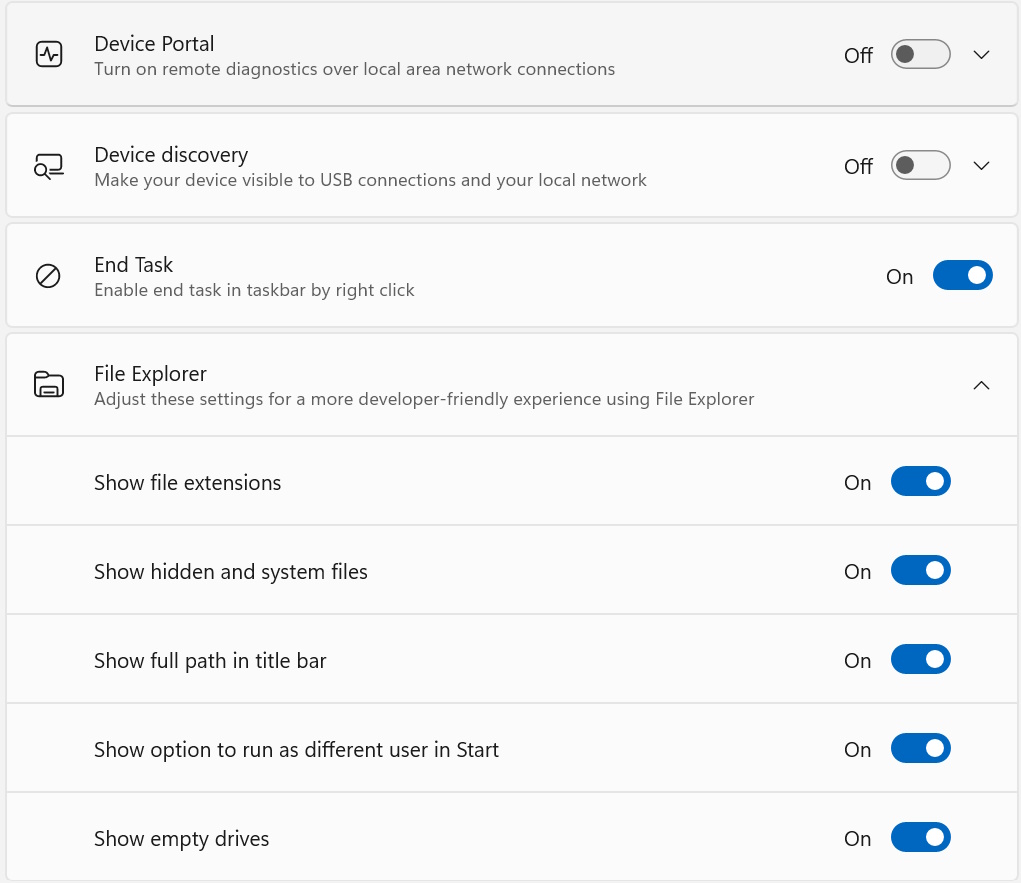Turn off run as different user in Start
This screenshot has width=1021, height=883.
920,748
